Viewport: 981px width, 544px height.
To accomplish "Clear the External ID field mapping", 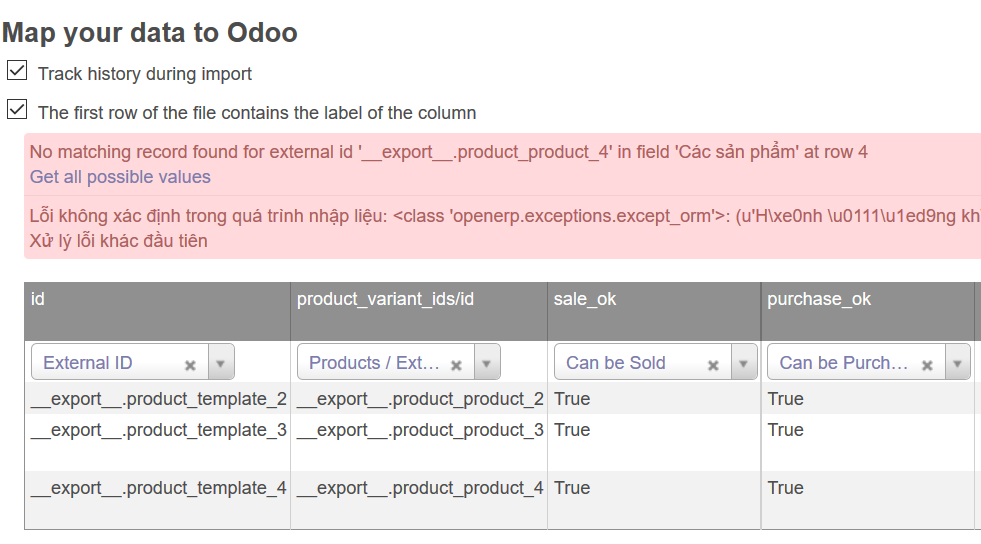I will click(x=190, y=365).
